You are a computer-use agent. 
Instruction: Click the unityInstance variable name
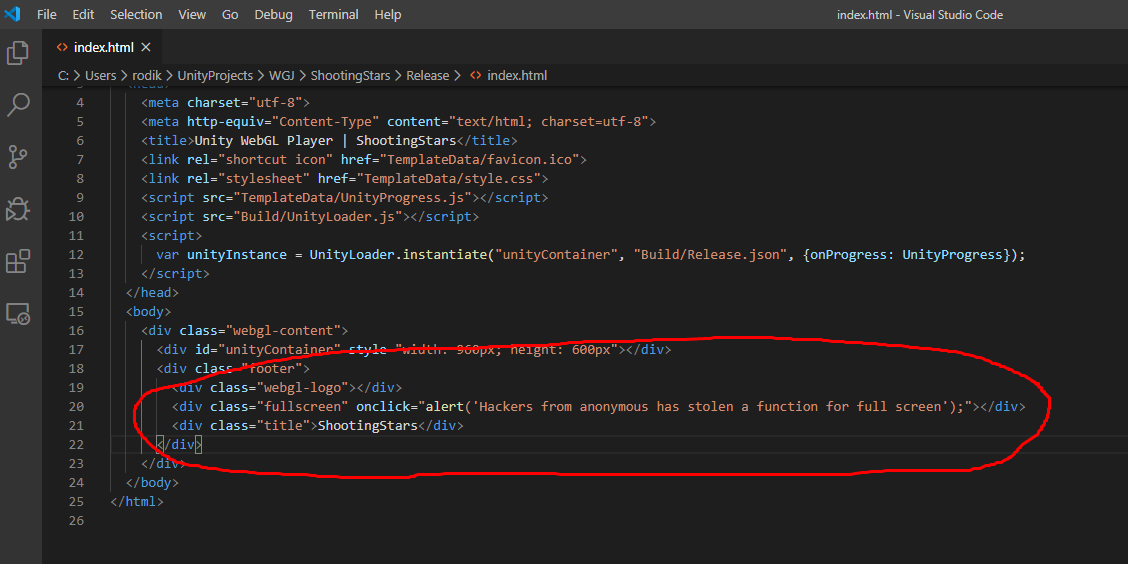click(237, 255)
